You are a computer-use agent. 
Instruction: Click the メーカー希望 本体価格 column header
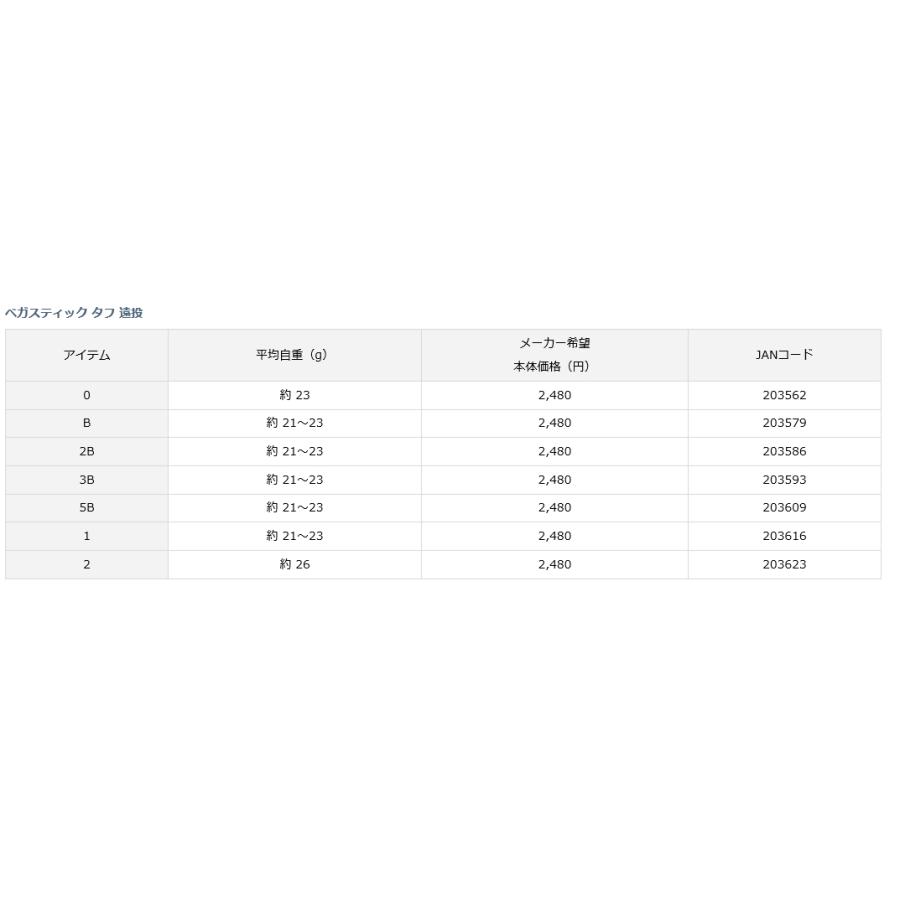[x=554, y=355]
